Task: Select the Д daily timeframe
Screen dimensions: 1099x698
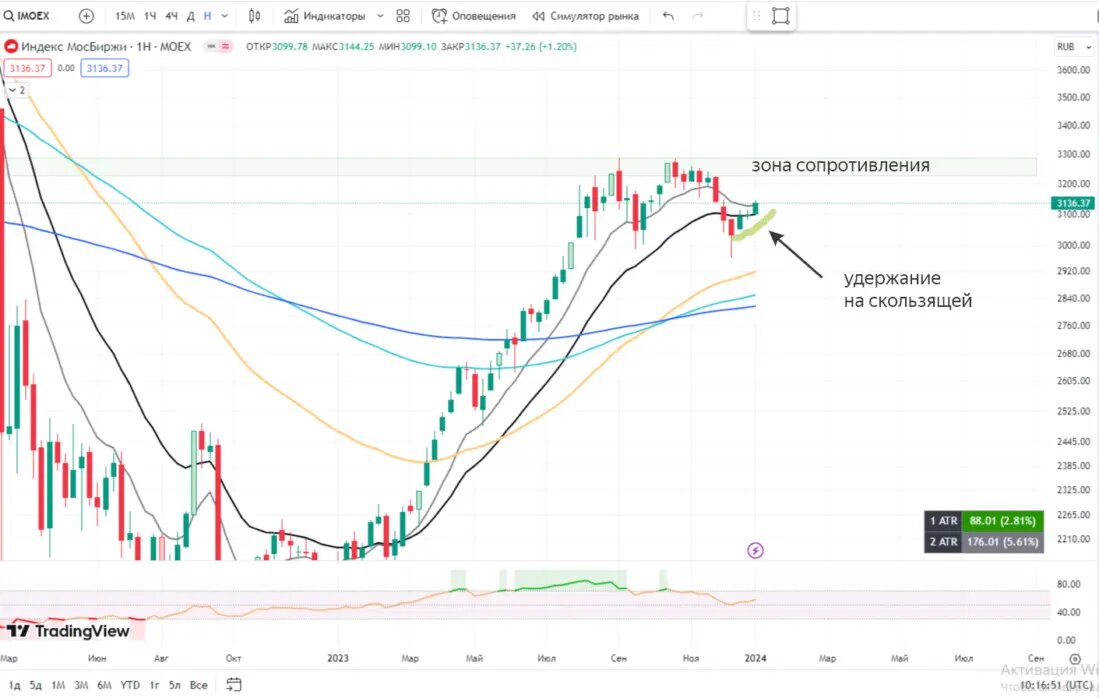Action: tap(190, 15)
